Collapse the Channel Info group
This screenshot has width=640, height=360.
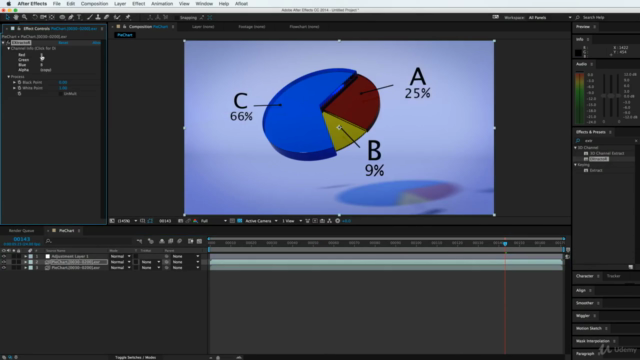point(9,48)
